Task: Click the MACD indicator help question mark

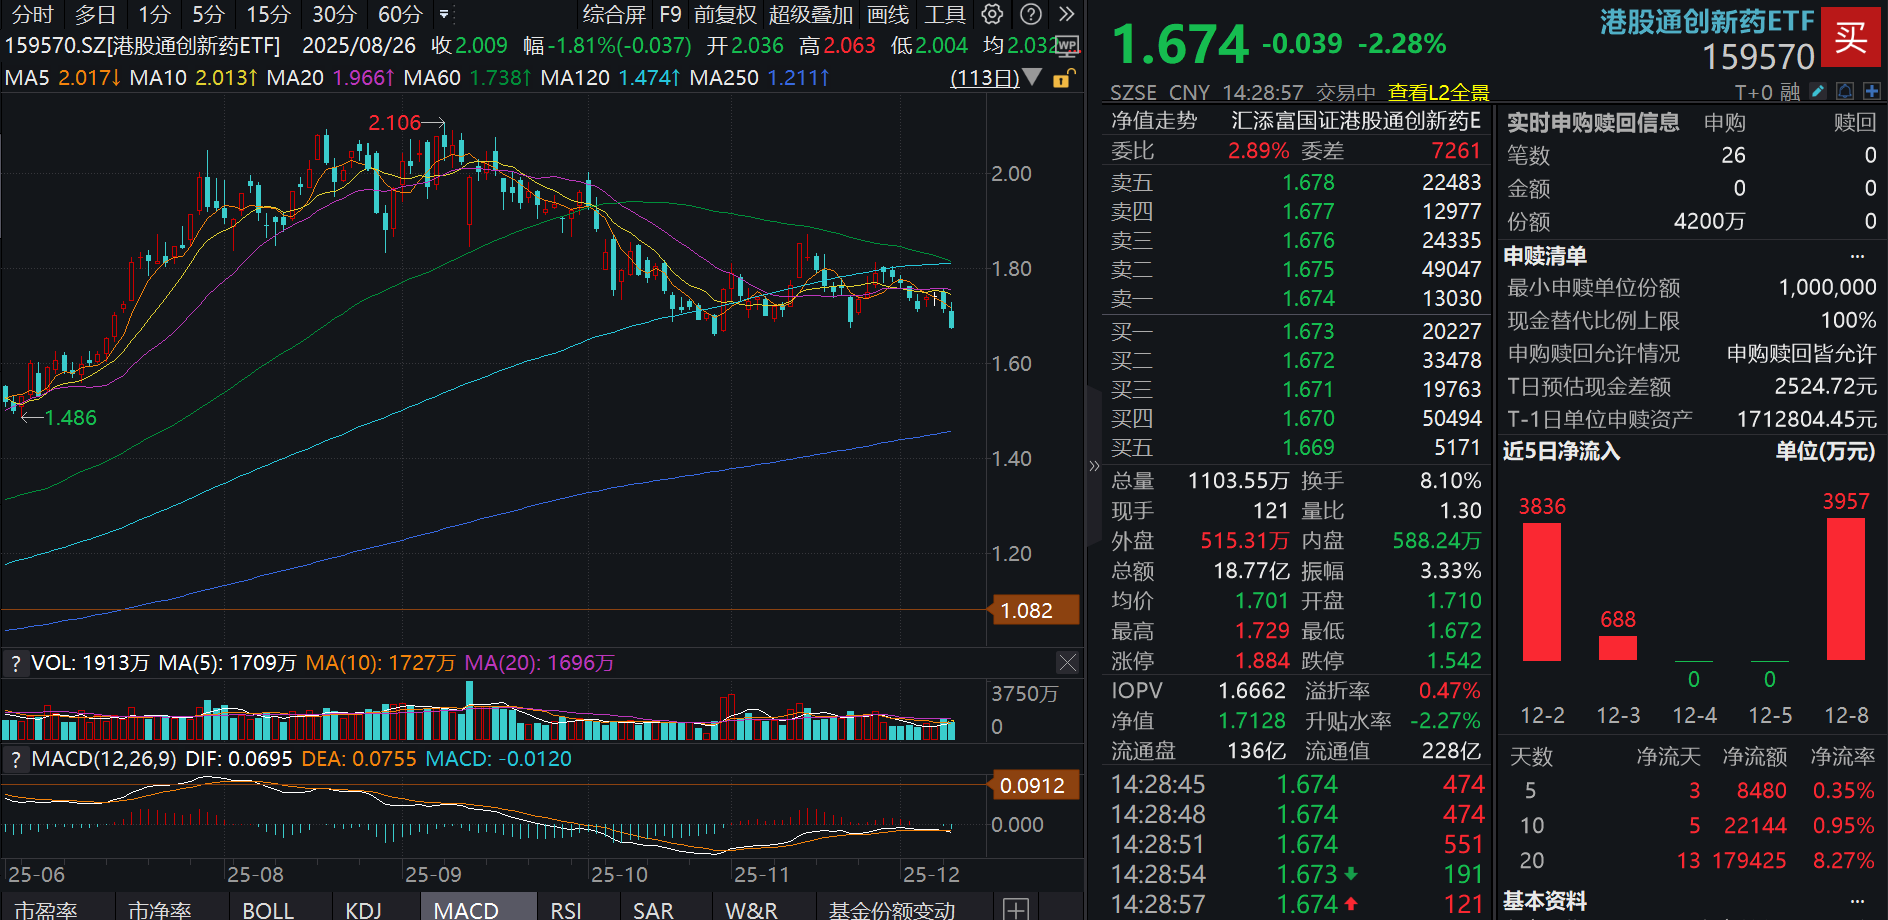Action: [15, 759]
